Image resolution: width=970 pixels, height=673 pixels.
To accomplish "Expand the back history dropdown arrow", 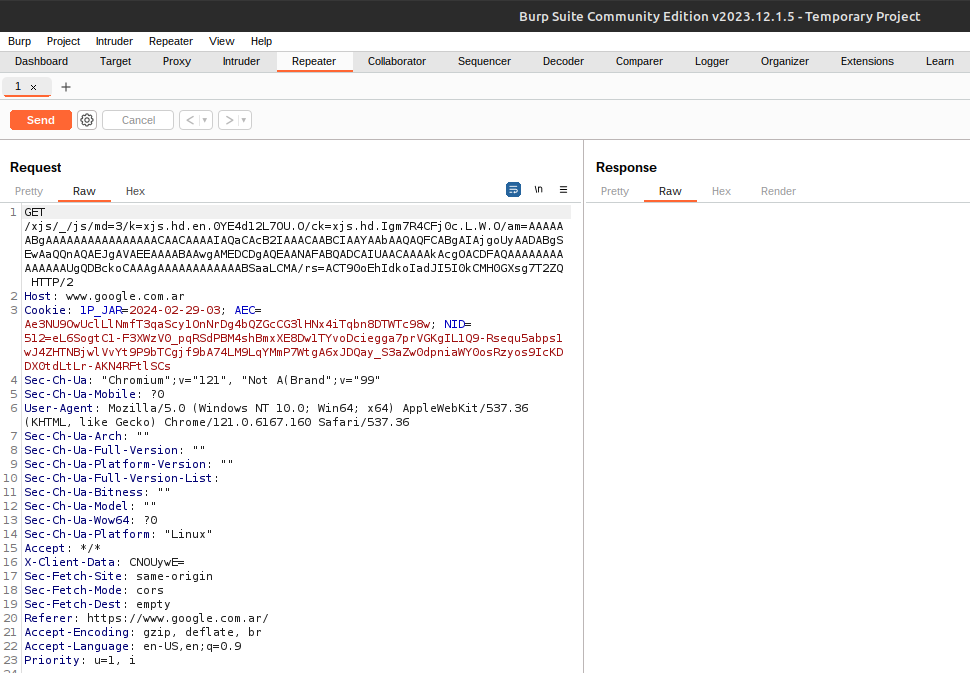I will (205, 120).
